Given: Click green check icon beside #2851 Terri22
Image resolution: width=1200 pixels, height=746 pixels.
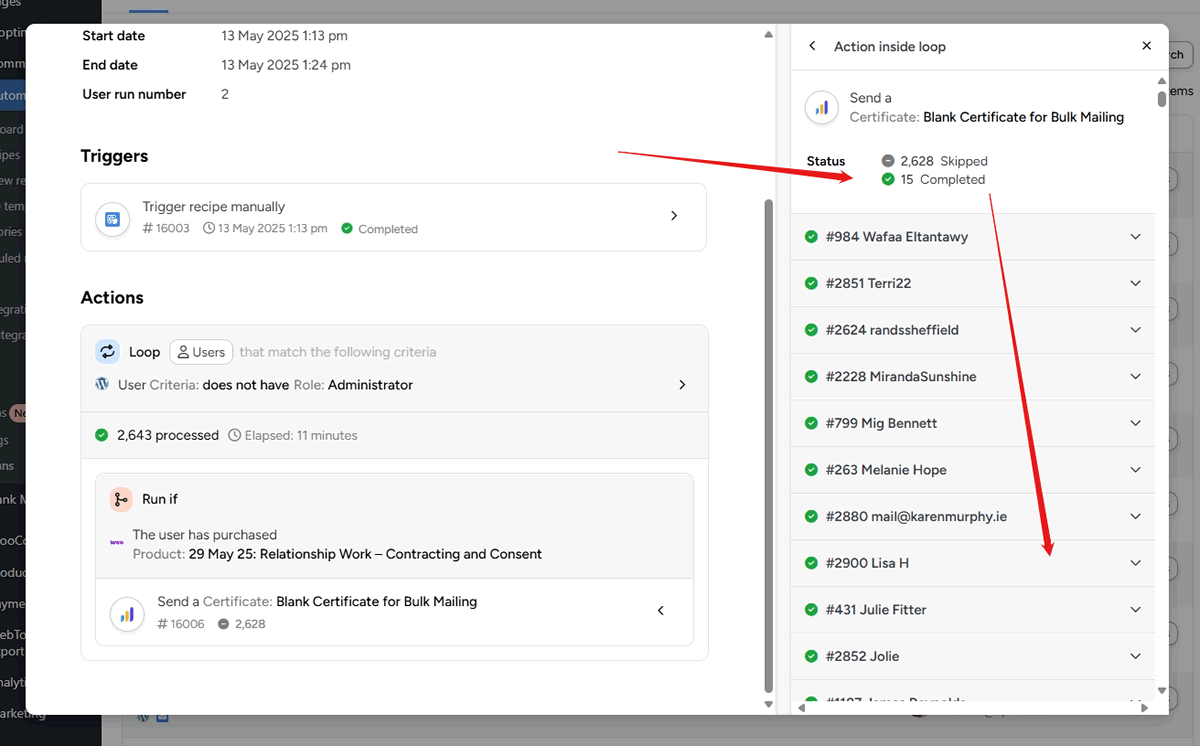Looking at the screenshot, I should coord(812,283).
